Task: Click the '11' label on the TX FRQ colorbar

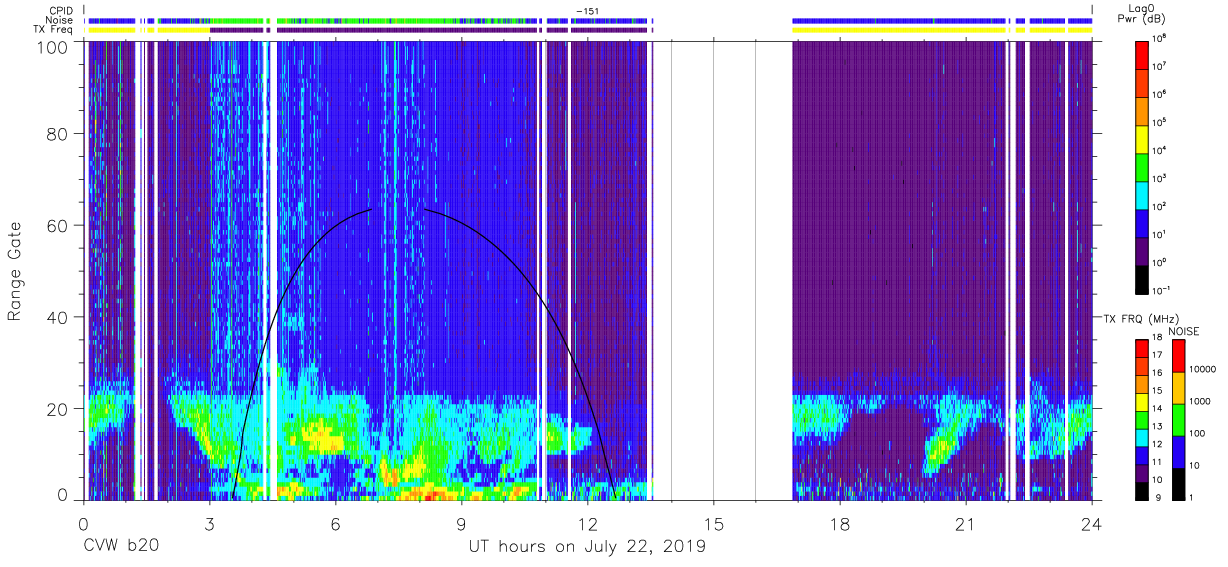Action: [x=1157, y=461]
